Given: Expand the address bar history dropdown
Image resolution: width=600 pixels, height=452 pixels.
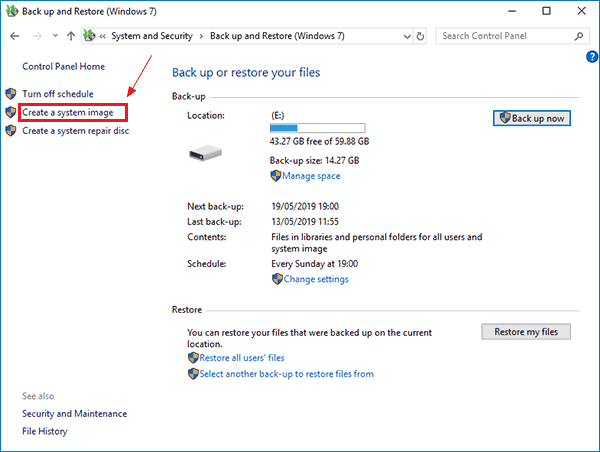Looking at the screenshot, I should click(x=407, y=36).
